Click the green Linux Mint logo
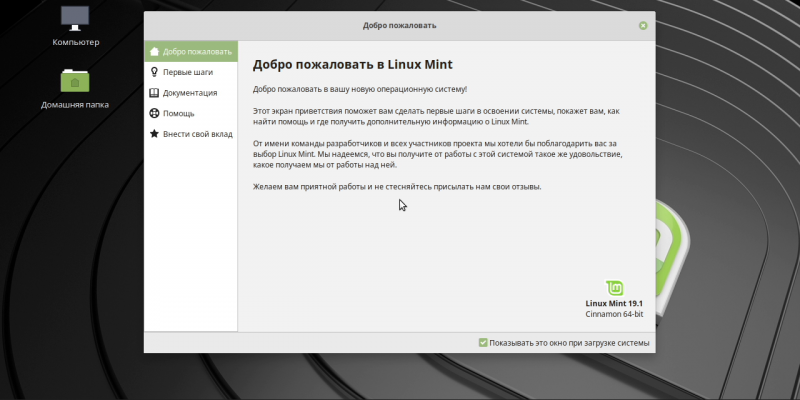This screenshot has height=400, width=800. (619, 286)
